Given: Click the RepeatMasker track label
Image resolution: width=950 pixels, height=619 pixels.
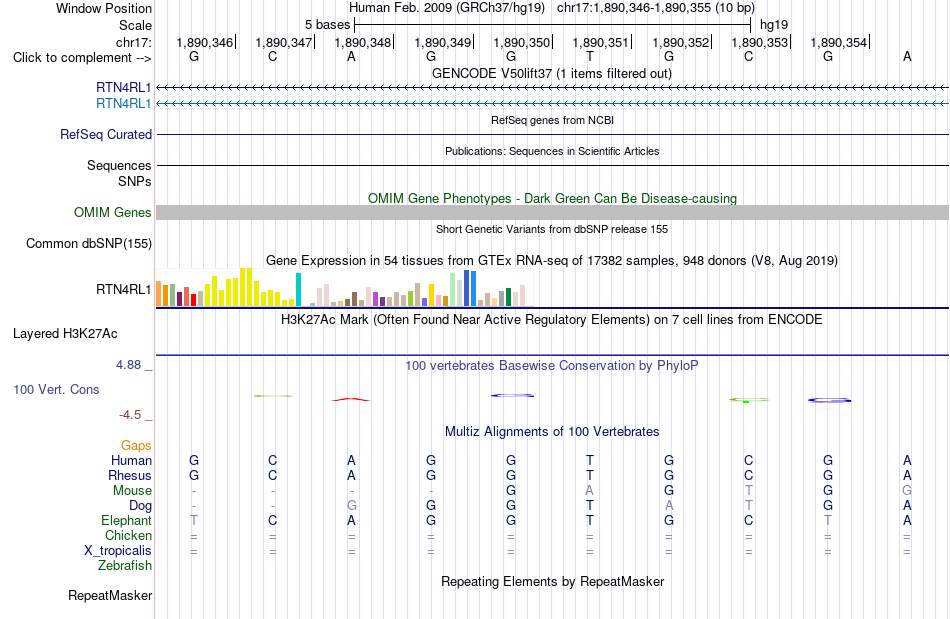Looking at the screenshot, I should (x=110, y=595).
